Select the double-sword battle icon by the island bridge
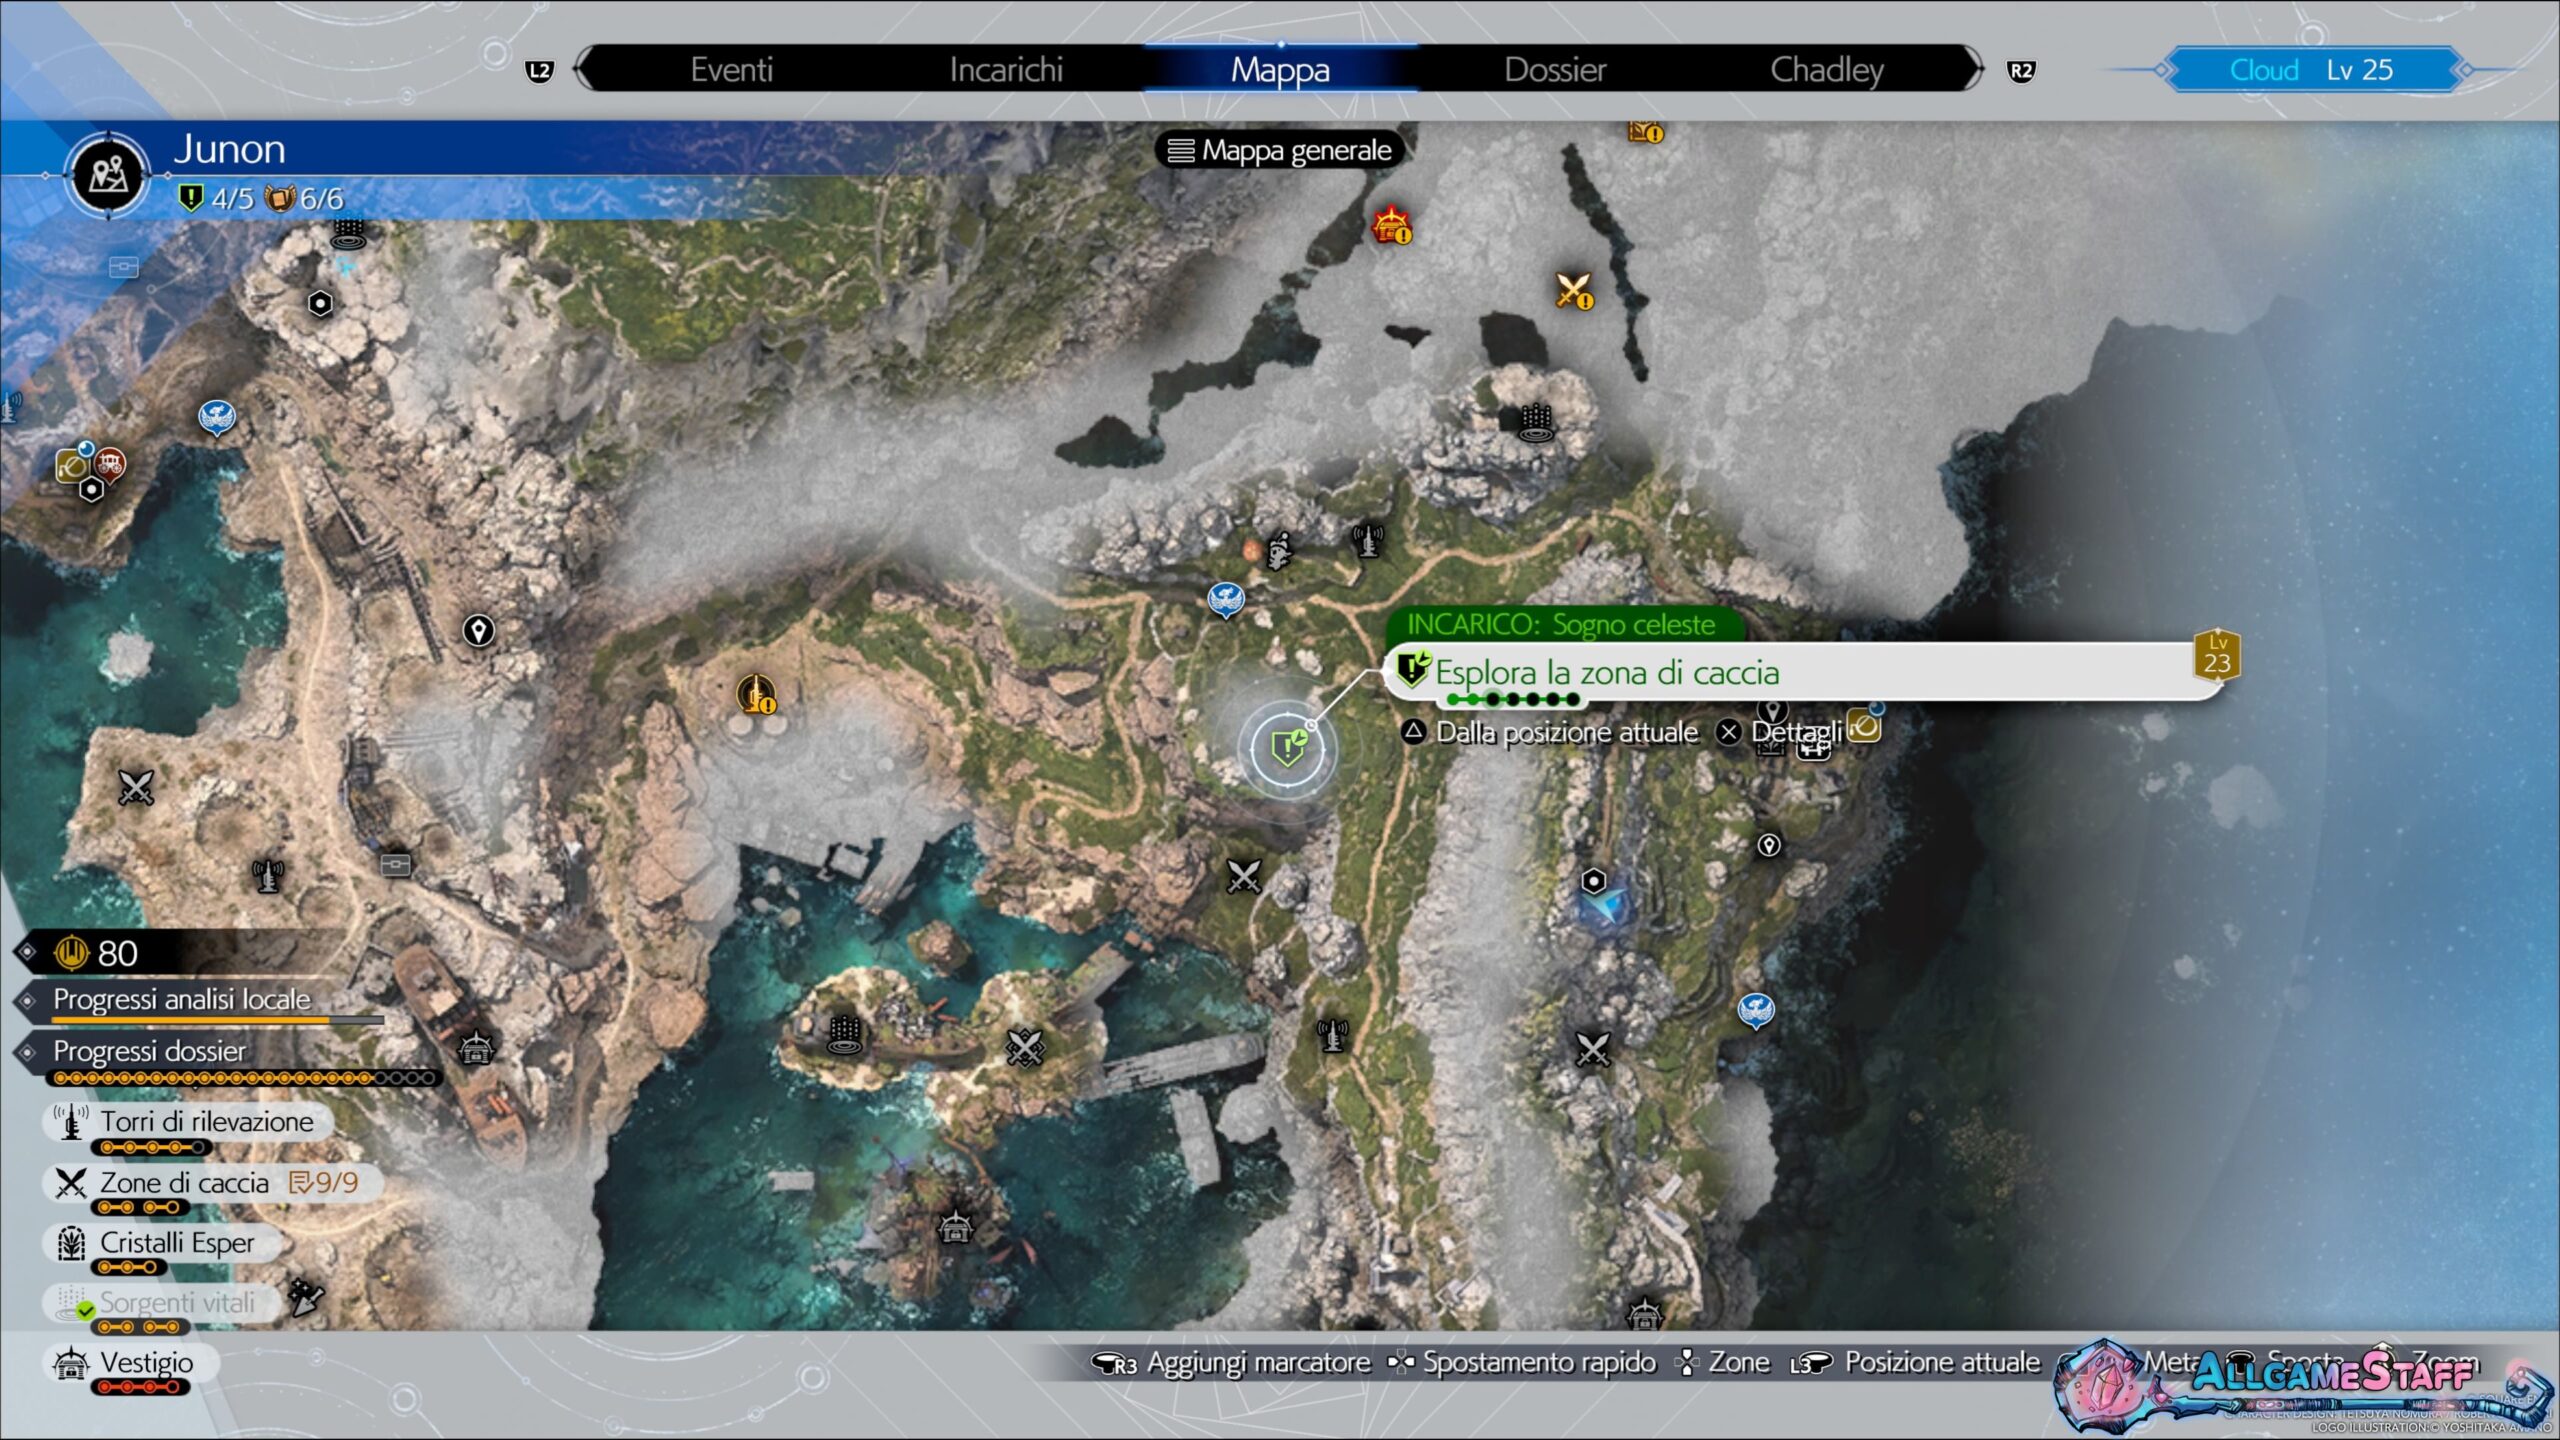The image size is (2560, 1440). [1025, 1048]
